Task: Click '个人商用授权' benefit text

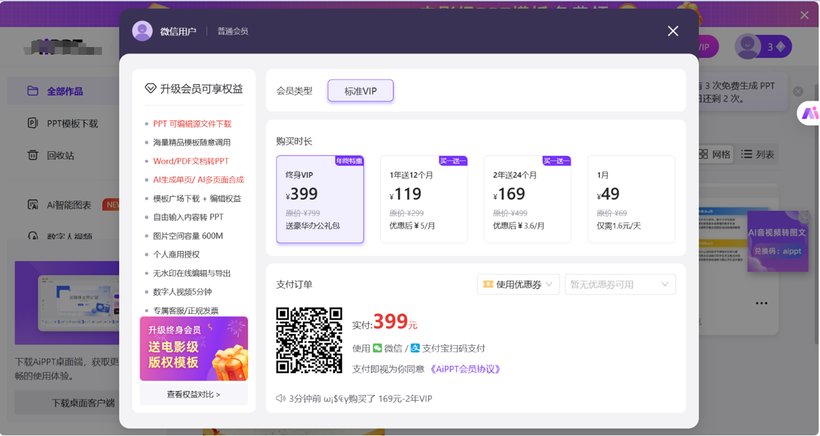Action: tap(176, 255)
